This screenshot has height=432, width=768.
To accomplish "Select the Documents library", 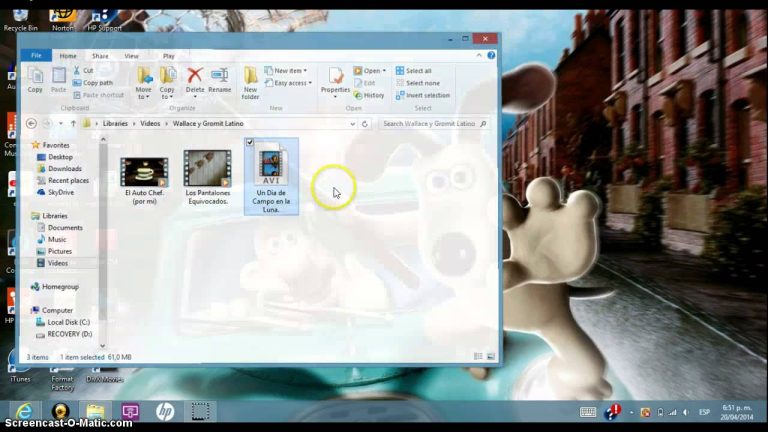I will [65, 227].
